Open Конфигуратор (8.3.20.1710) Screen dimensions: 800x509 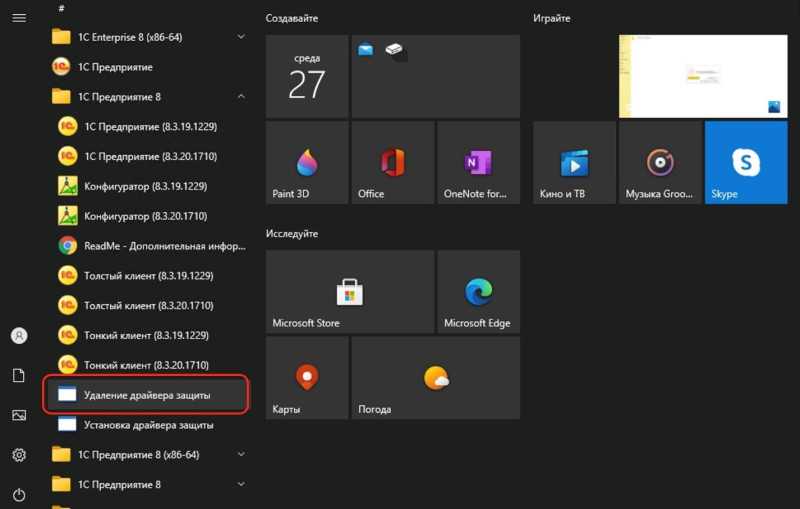[148, 216]
